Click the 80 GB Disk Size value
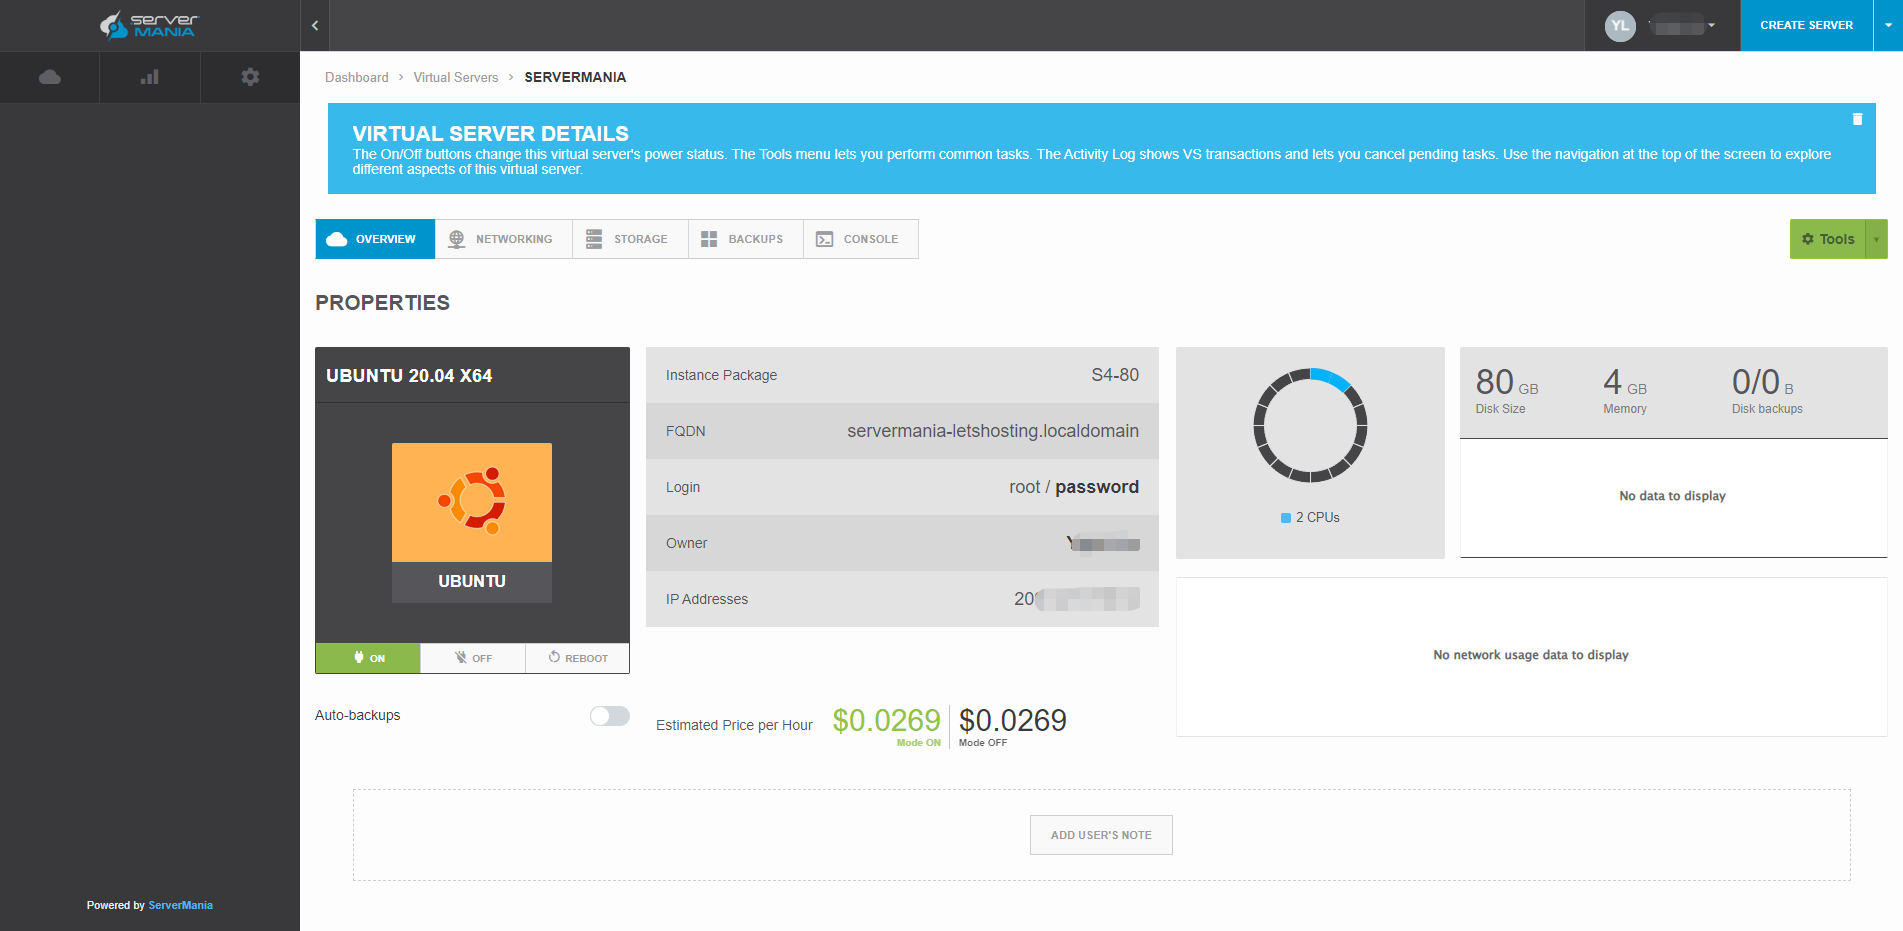The image size is (1903, 931). click(x=1507, y=382)
